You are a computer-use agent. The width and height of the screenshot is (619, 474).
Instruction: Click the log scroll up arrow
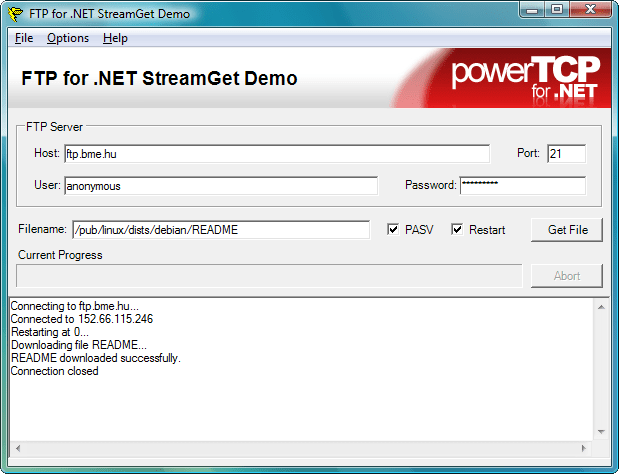[x=601, y=307]
